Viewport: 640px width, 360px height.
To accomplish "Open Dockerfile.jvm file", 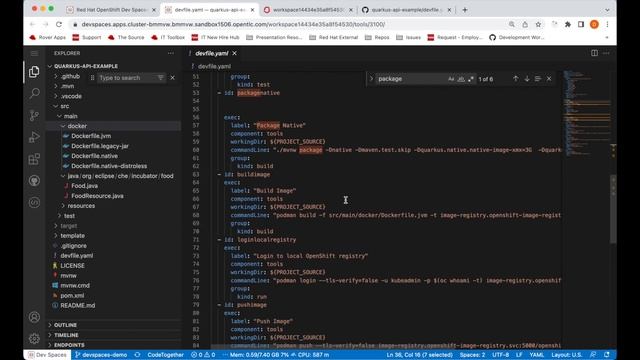I will click(91, 136).
